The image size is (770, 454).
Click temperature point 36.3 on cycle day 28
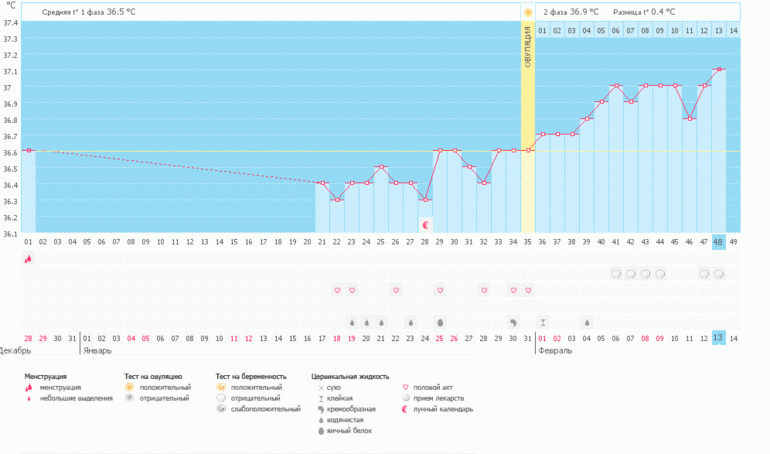click(x=426, y=200)
